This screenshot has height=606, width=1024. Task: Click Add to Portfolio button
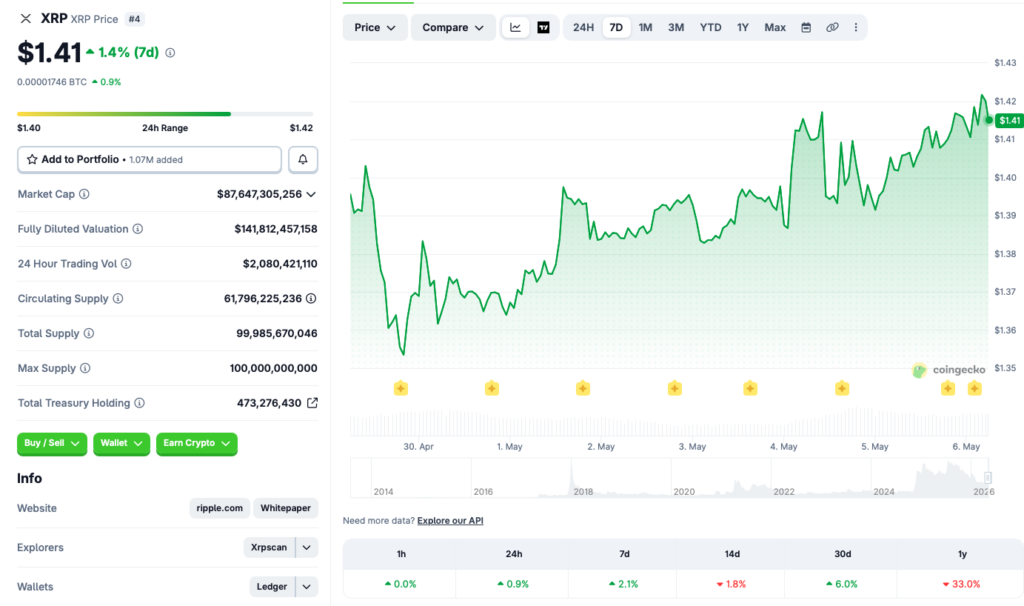tap(150, 159)
